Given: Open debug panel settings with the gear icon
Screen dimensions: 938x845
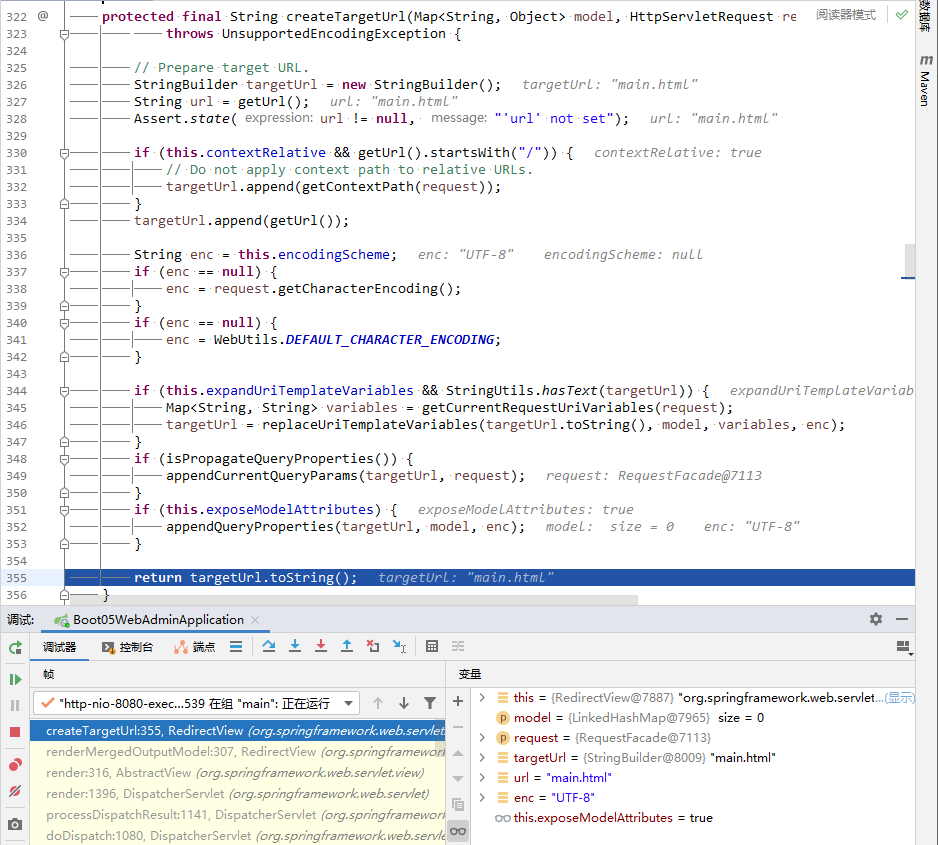Looking at the screenshot, I should 876,619.
